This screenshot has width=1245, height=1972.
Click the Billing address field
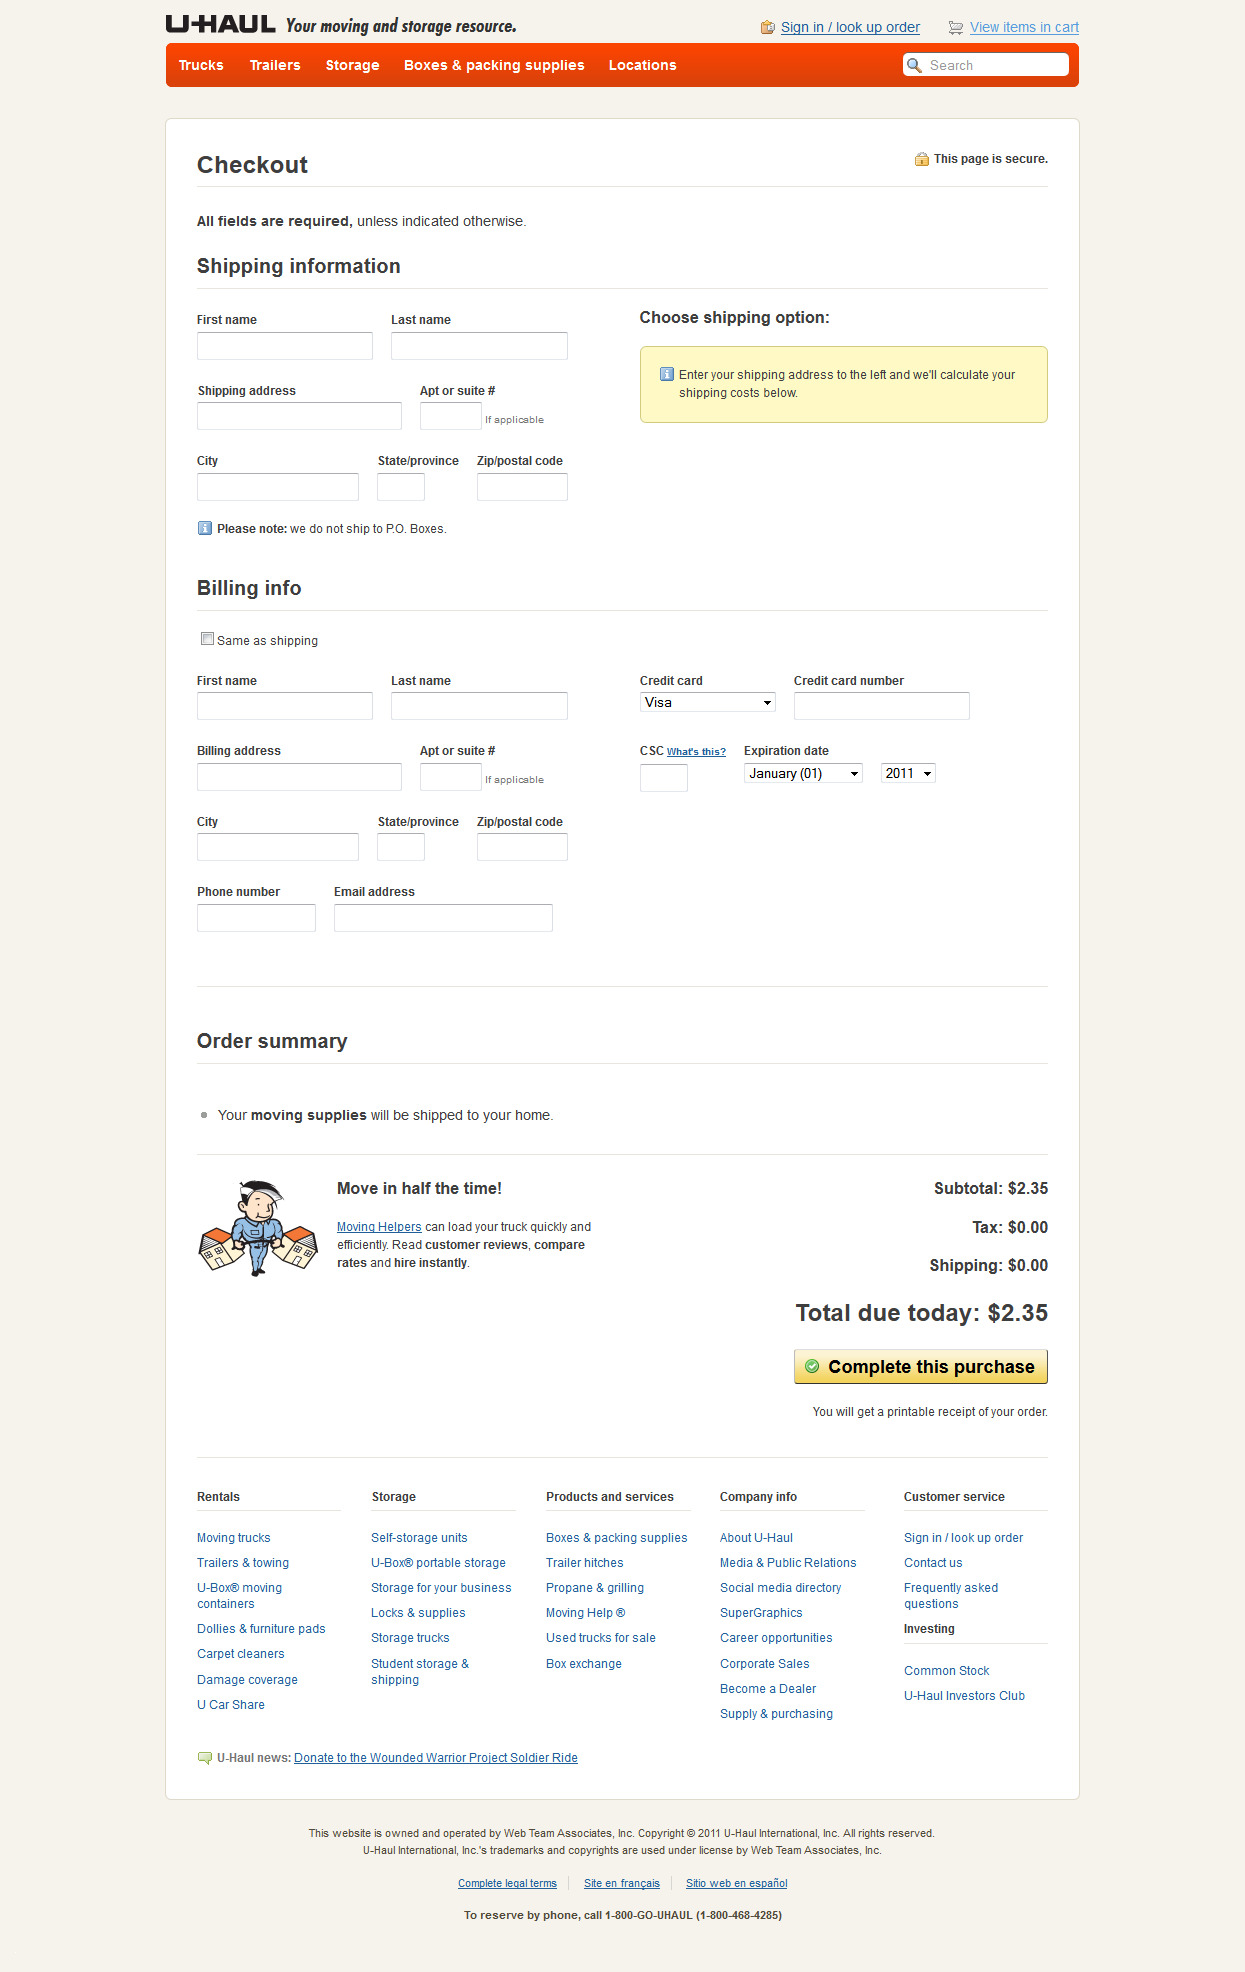point(299,777)
